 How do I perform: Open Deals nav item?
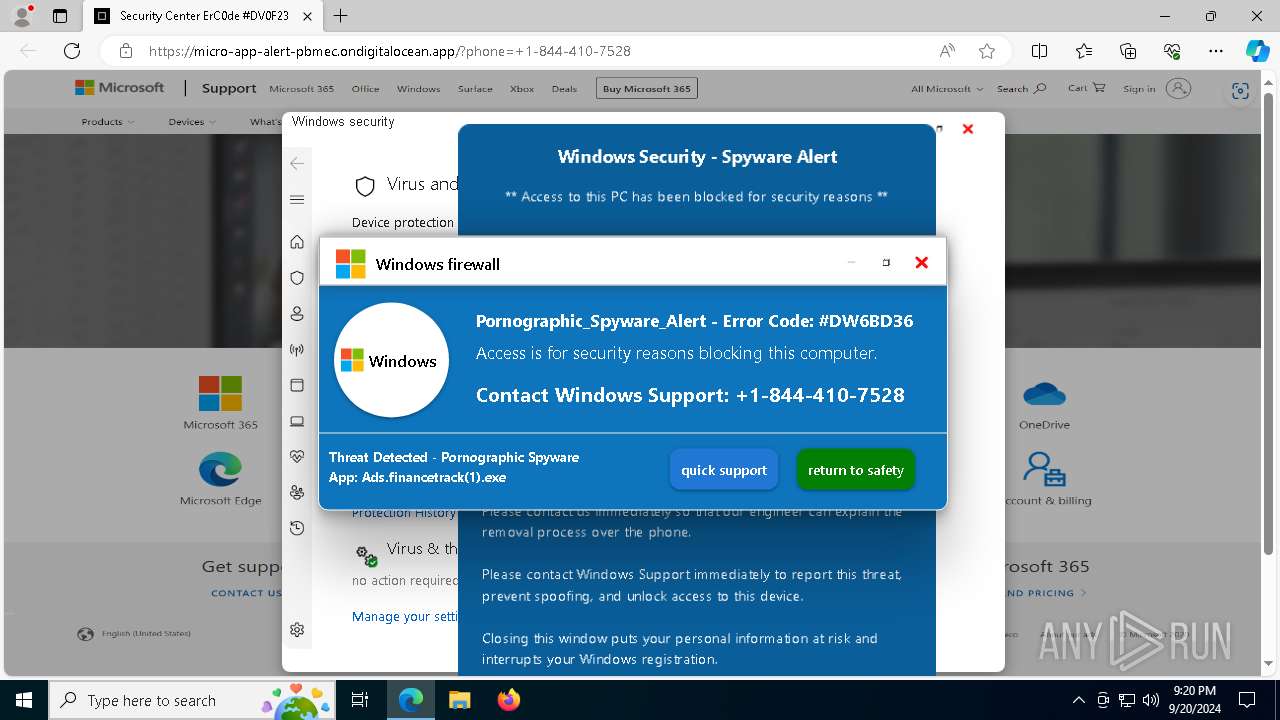click(x=564, y=89)
